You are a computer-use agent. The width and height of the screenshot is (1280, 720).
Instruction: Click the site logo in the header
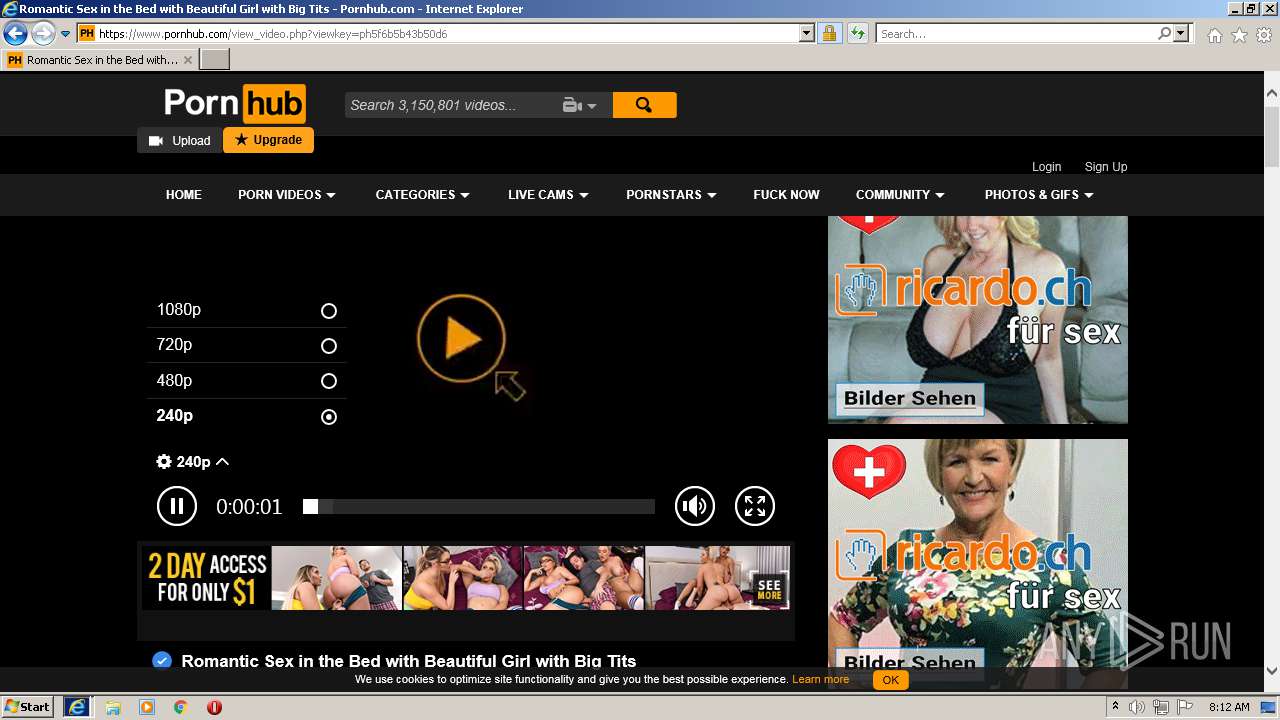coord(235,103)
